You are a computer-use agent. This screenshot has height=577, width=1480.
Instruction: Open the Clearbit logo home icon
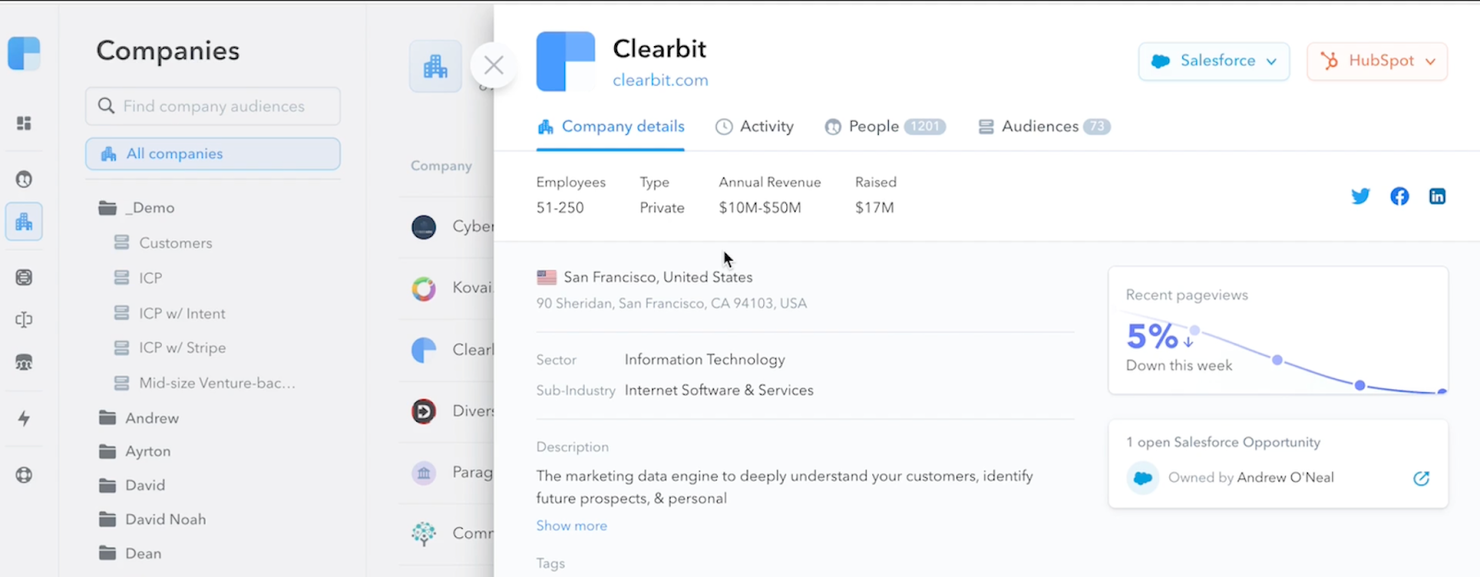[23, 52]
